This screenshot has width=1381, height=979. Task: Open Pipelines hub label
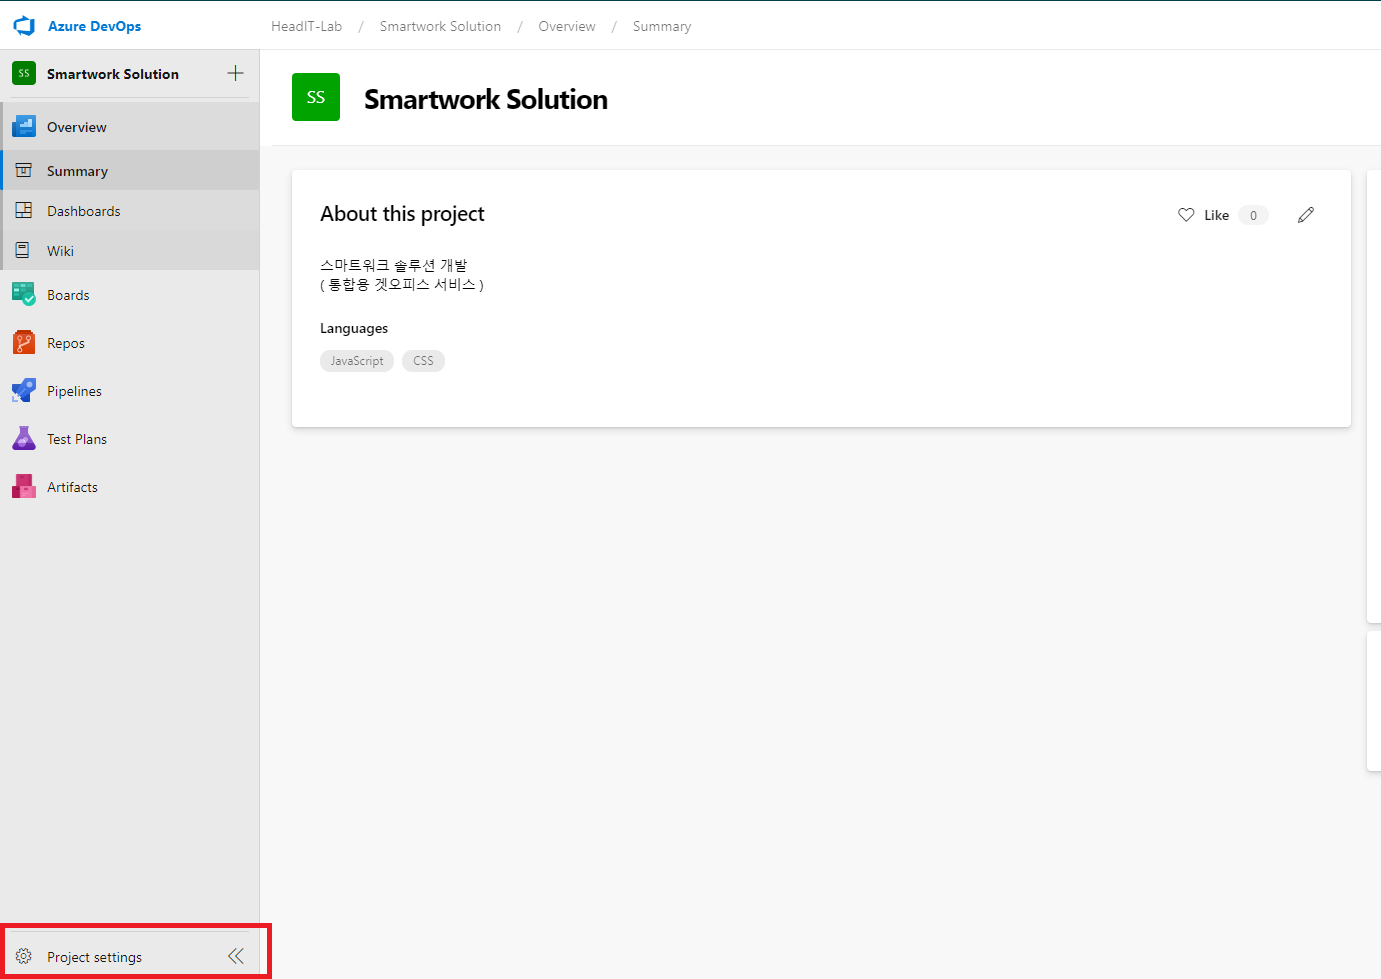click(75, 391)
